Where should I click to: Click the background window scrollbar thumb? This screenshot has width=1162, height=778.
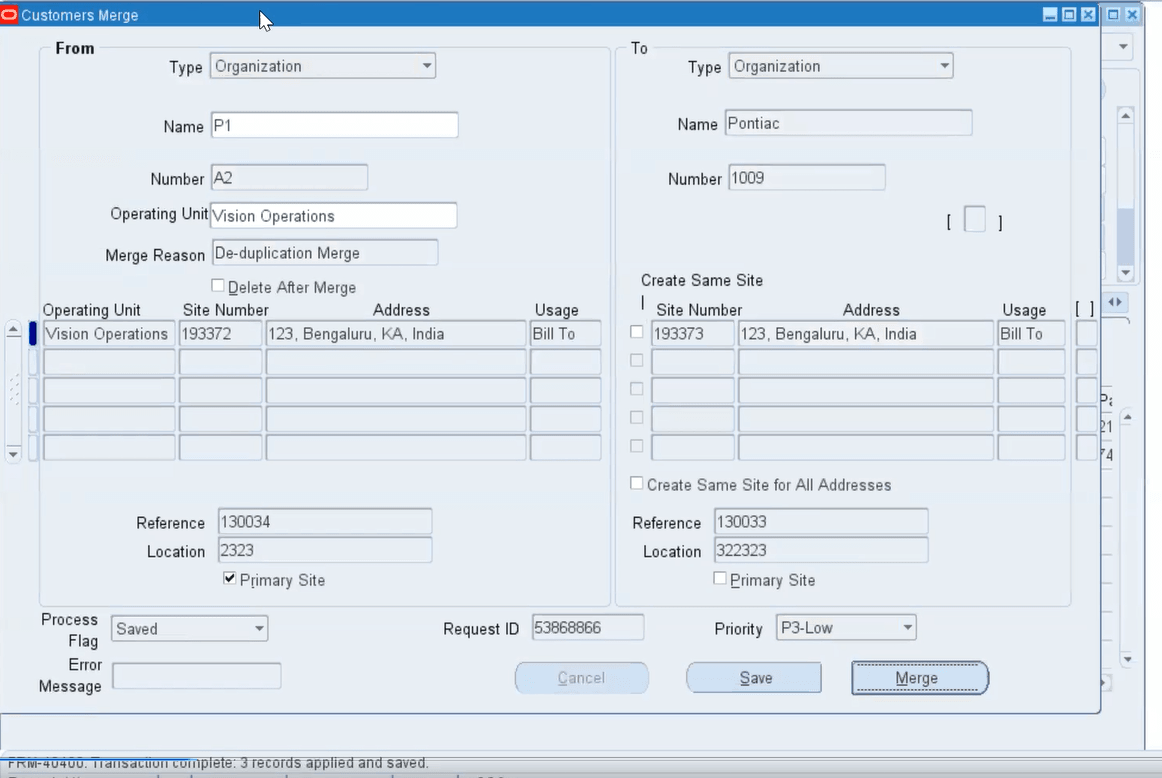coord(1126,236)
